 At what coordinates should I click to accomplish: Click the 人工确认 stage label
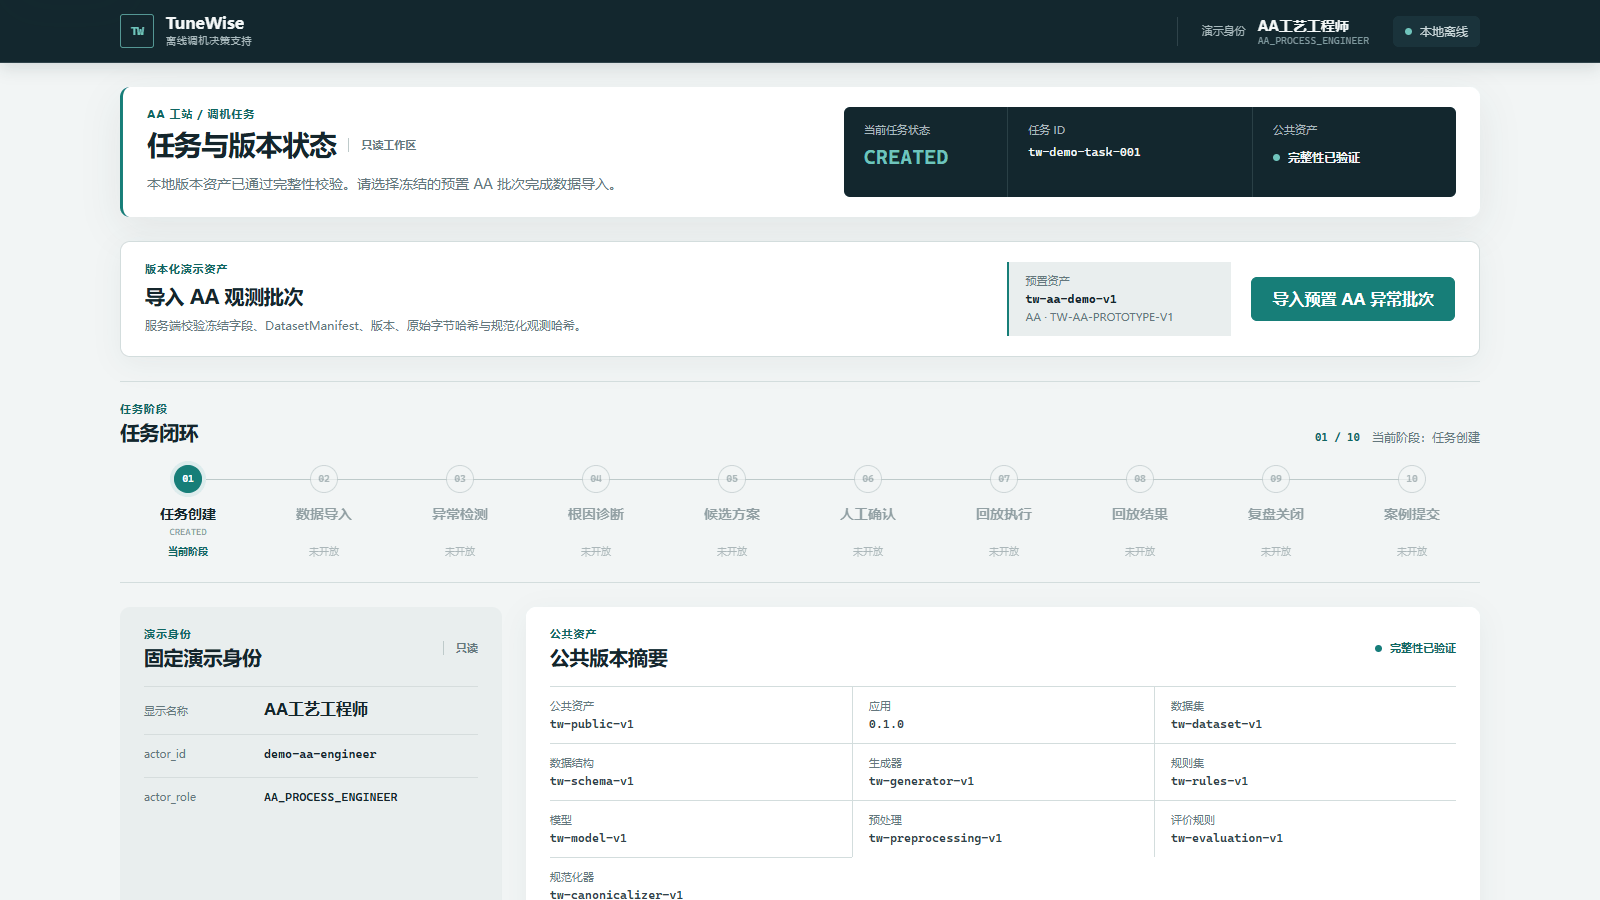868,514
